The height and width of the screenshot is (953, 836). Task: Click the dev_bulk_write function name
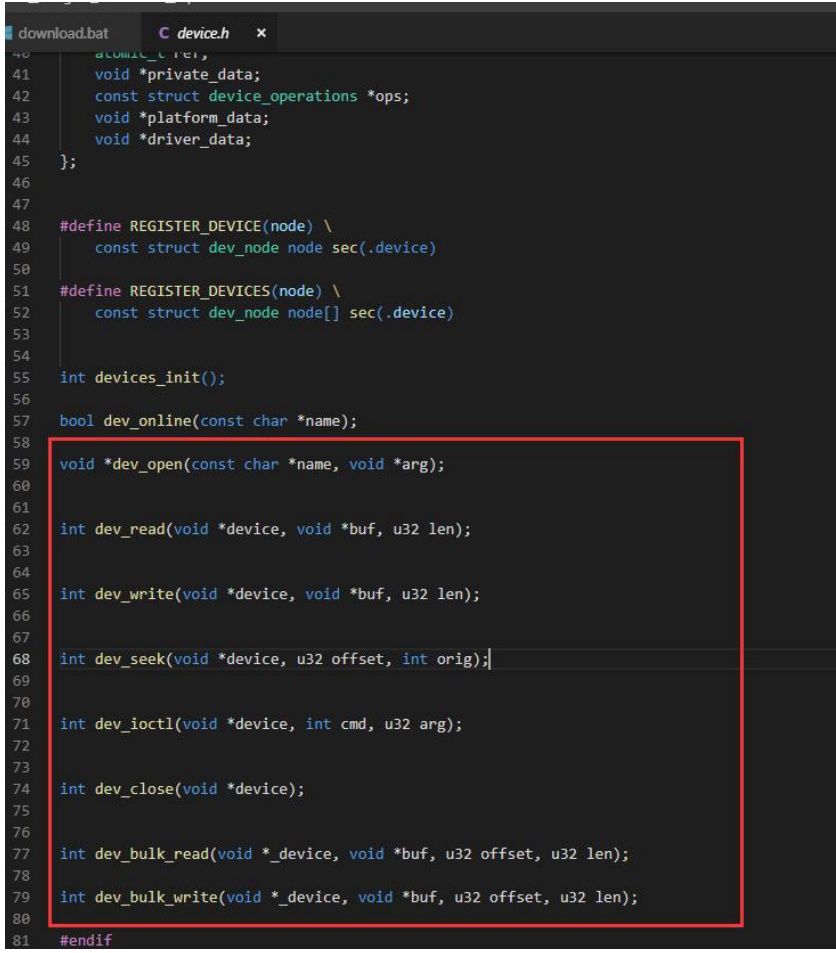click(156, 897)
